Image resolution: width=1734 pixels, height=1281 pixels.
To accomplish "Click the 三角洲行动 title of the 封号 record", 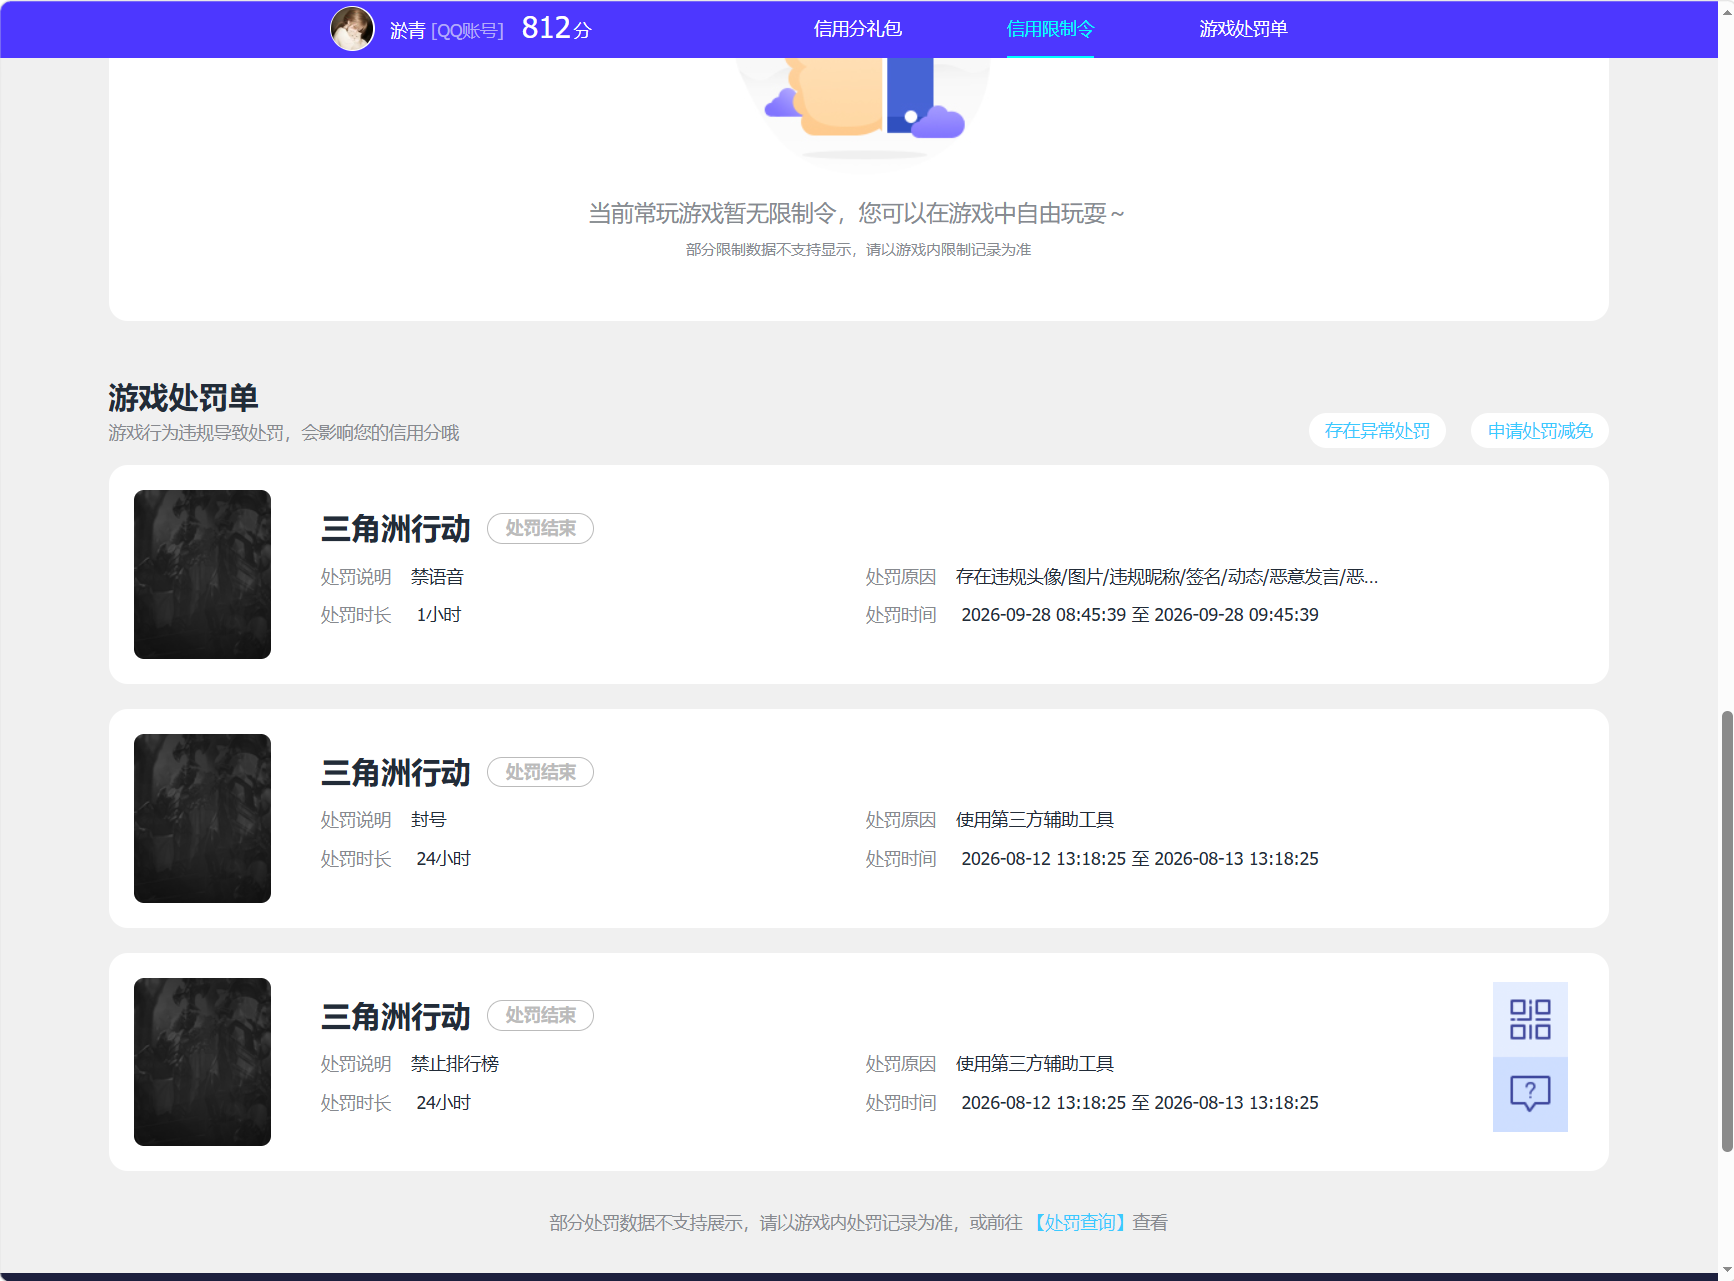I will [x=395, y=772].
